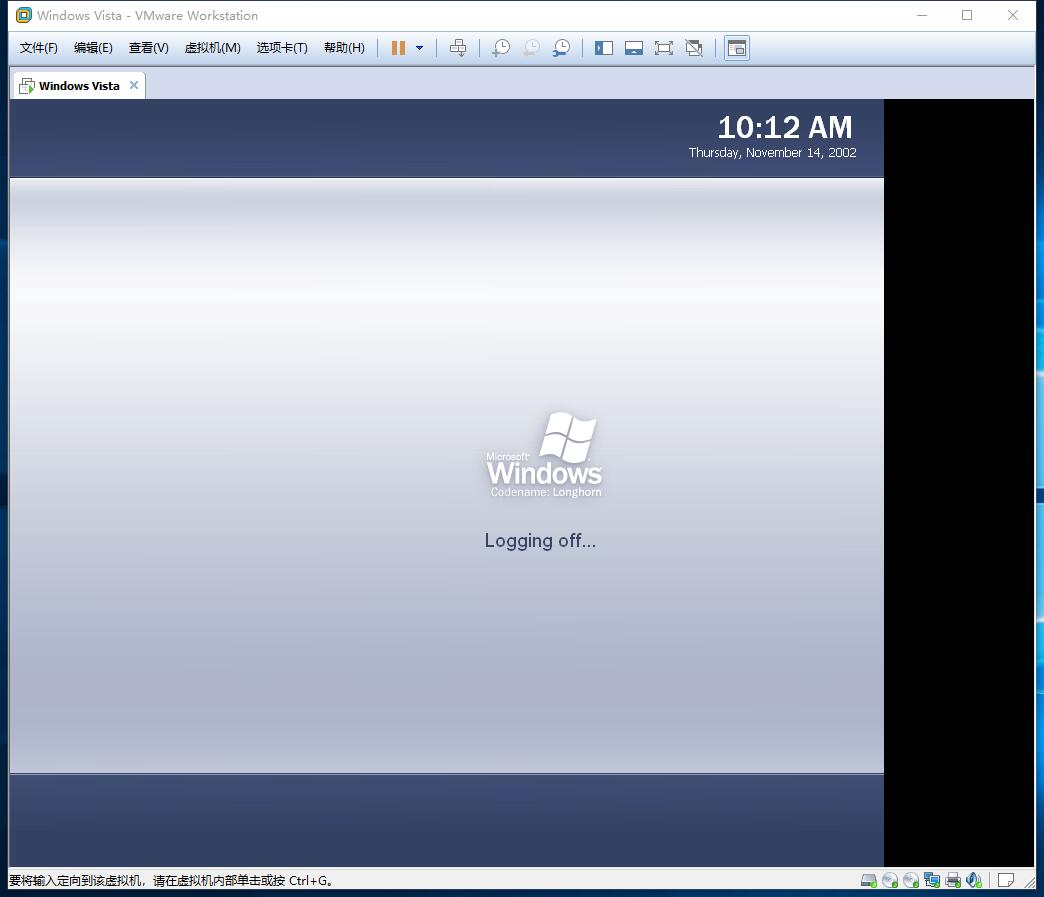Open the snapshot manager

click(561, 48)
